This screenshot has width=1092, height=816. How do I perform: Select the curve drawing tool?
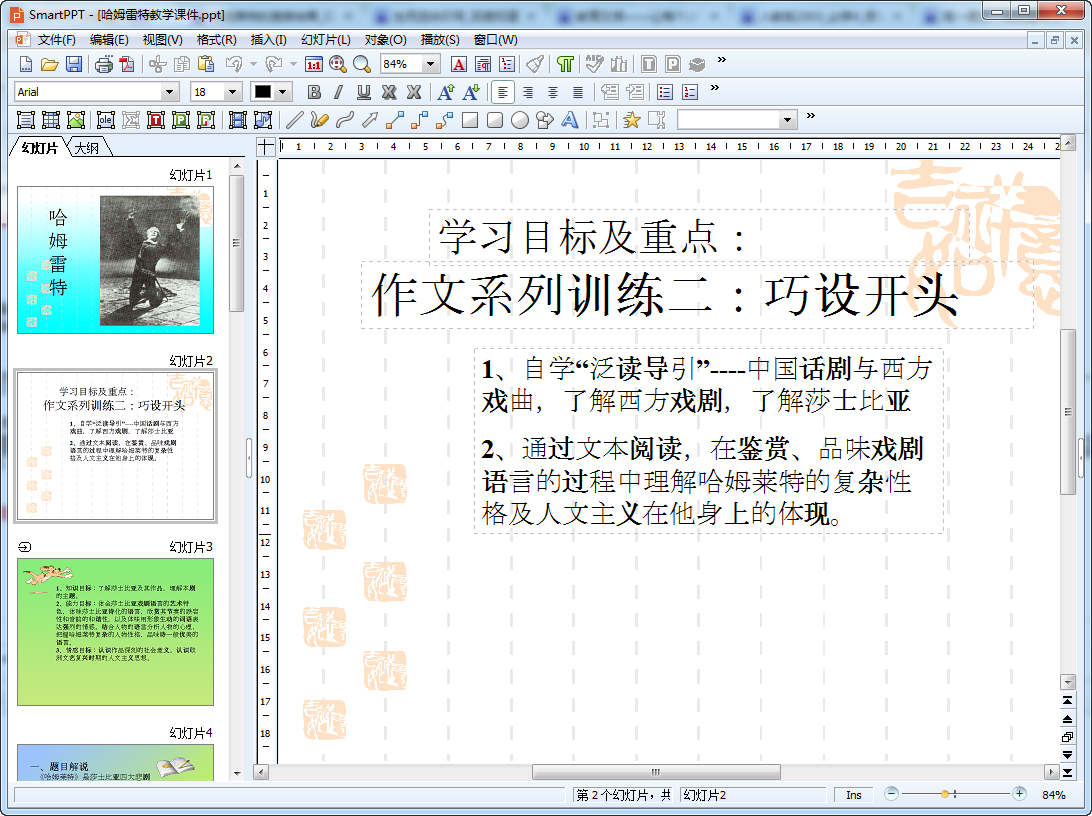pos(345,120)
